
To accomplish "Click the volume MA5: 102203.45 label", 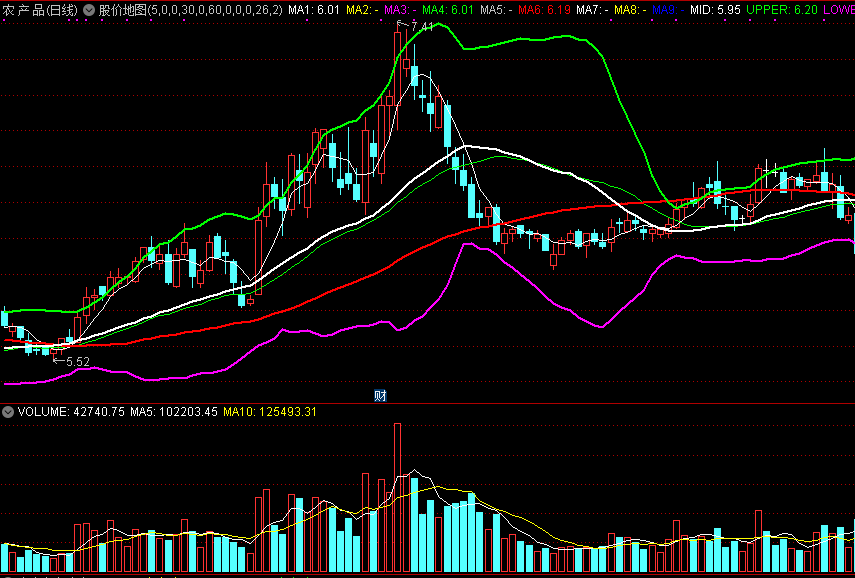I will 174,412.
